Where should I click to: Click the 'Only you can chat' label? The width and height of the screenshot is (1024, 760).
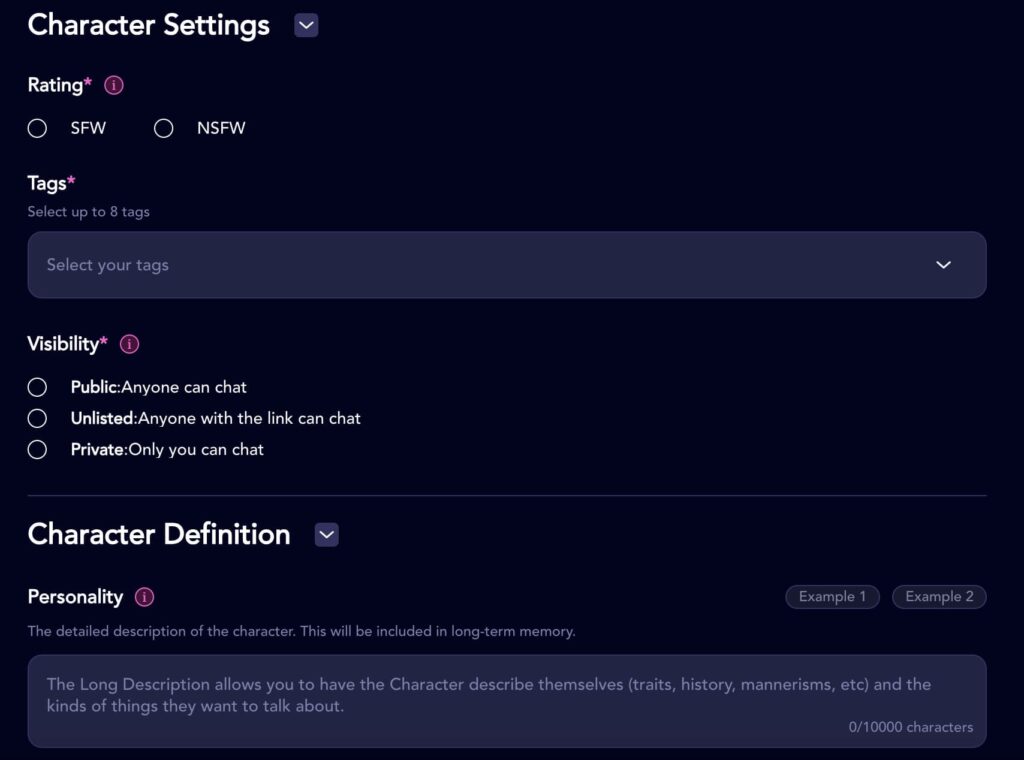coord(196,450)
